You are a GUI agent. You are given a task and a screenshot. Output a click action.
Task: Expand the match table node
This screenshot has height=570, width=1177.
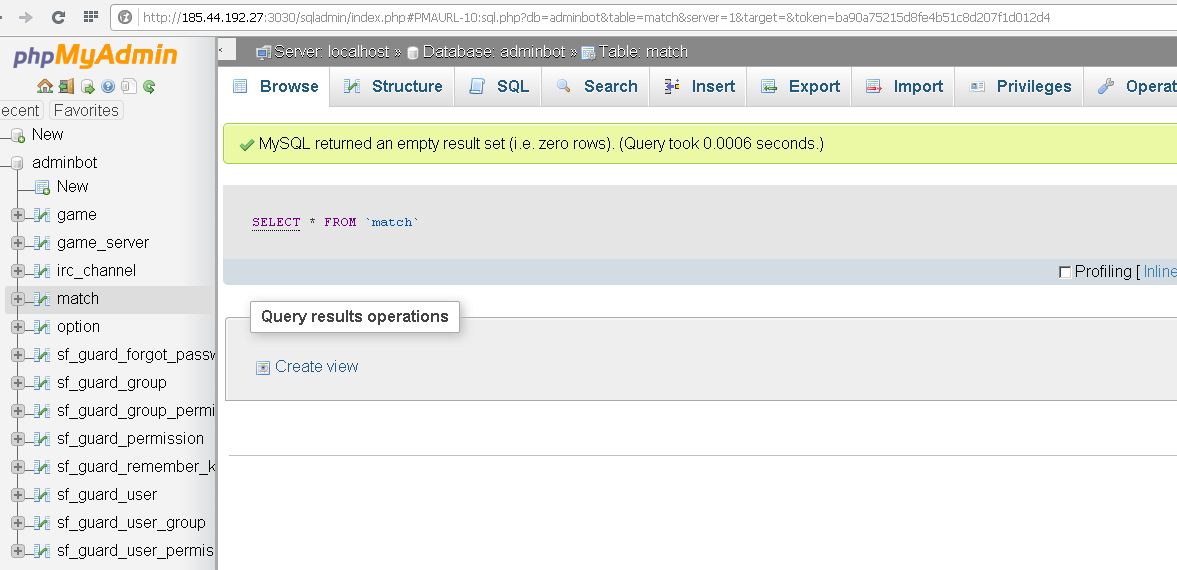click(x=18, y=299)
